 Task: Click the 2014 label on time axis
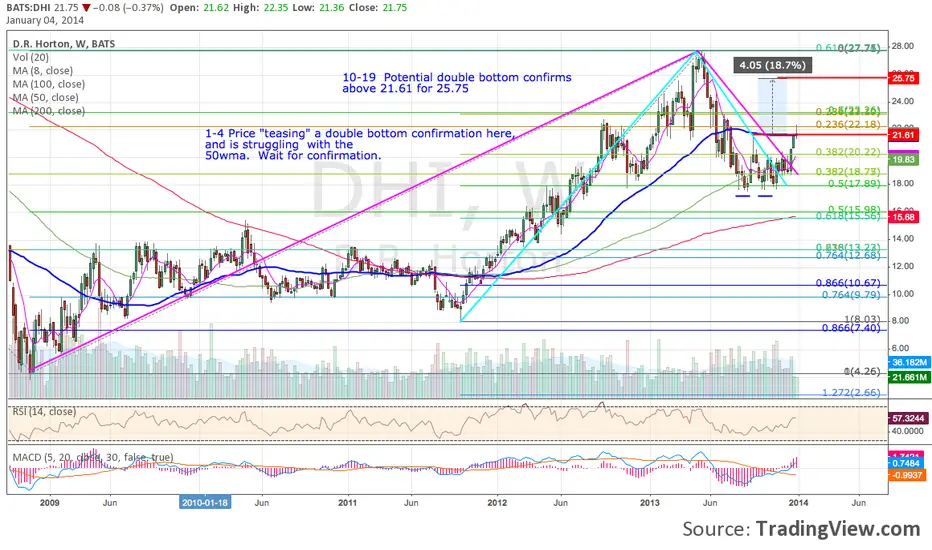tap(798, 502)
